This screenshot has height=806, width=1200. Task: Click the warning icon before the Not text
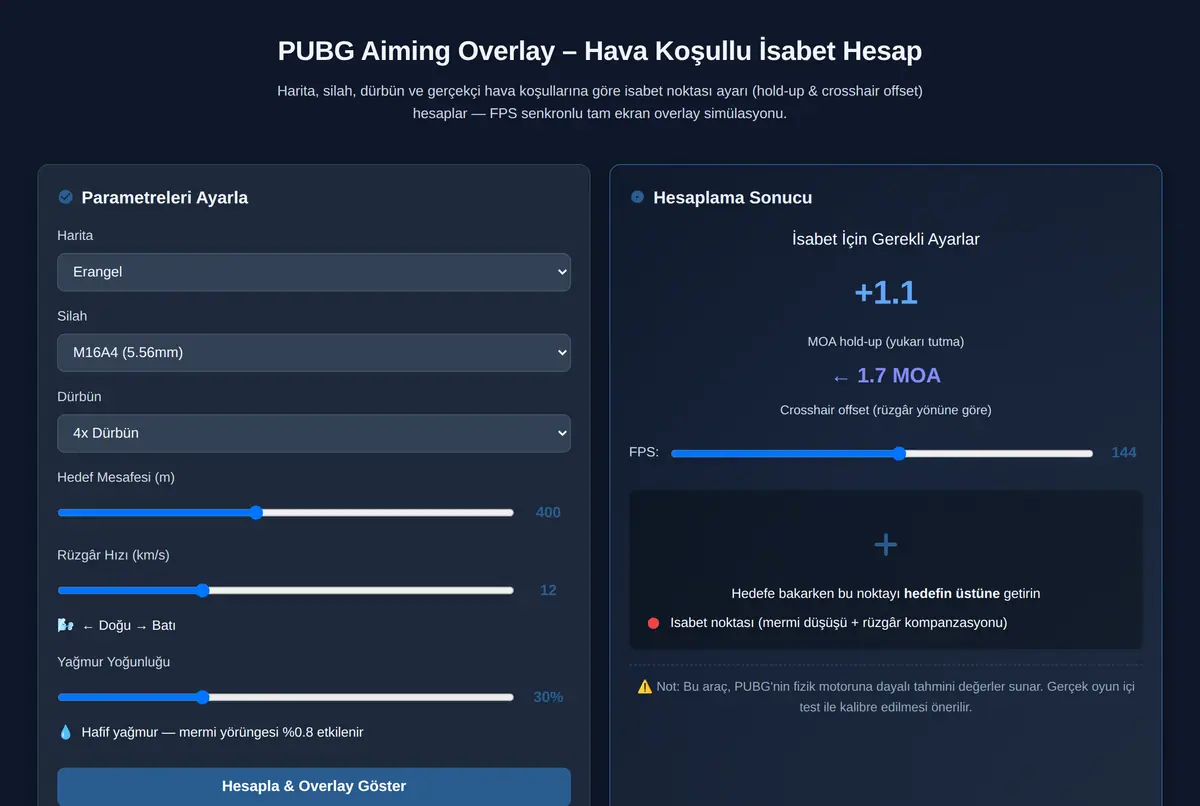click(645, 687)
